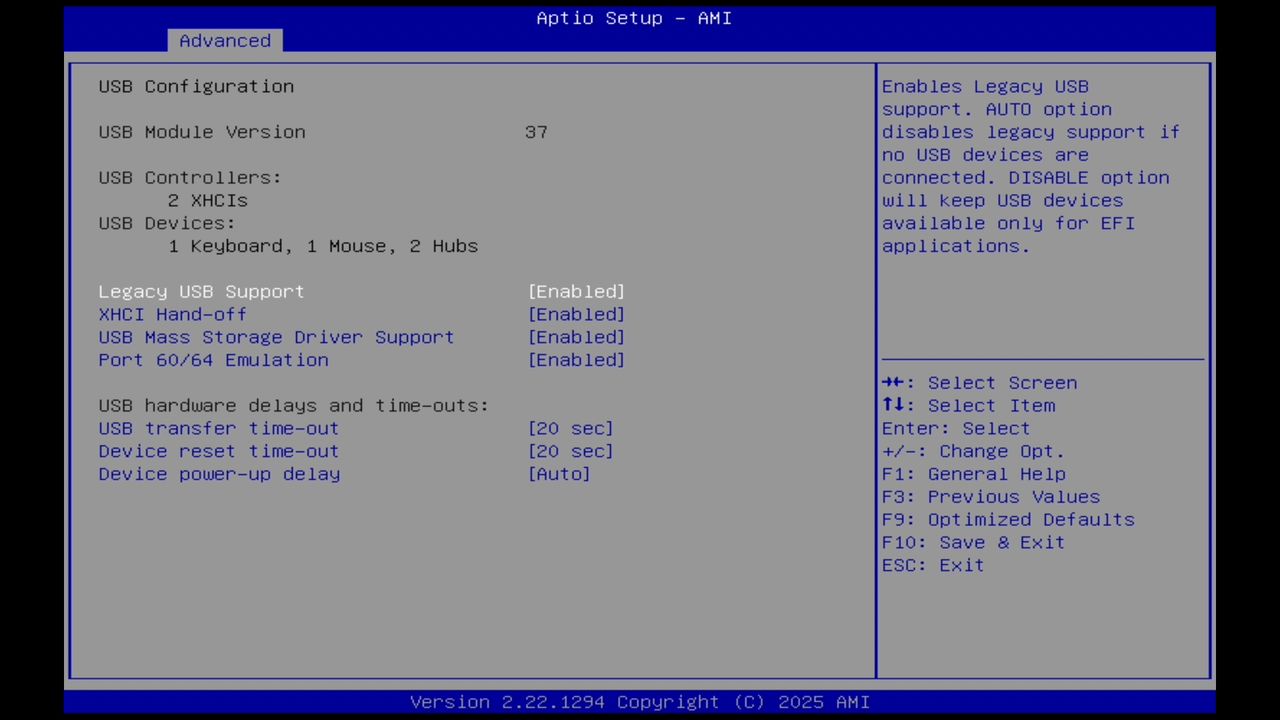
Task: Select the XHCI Hand-off Enabled value
Action: click(576, 314)
